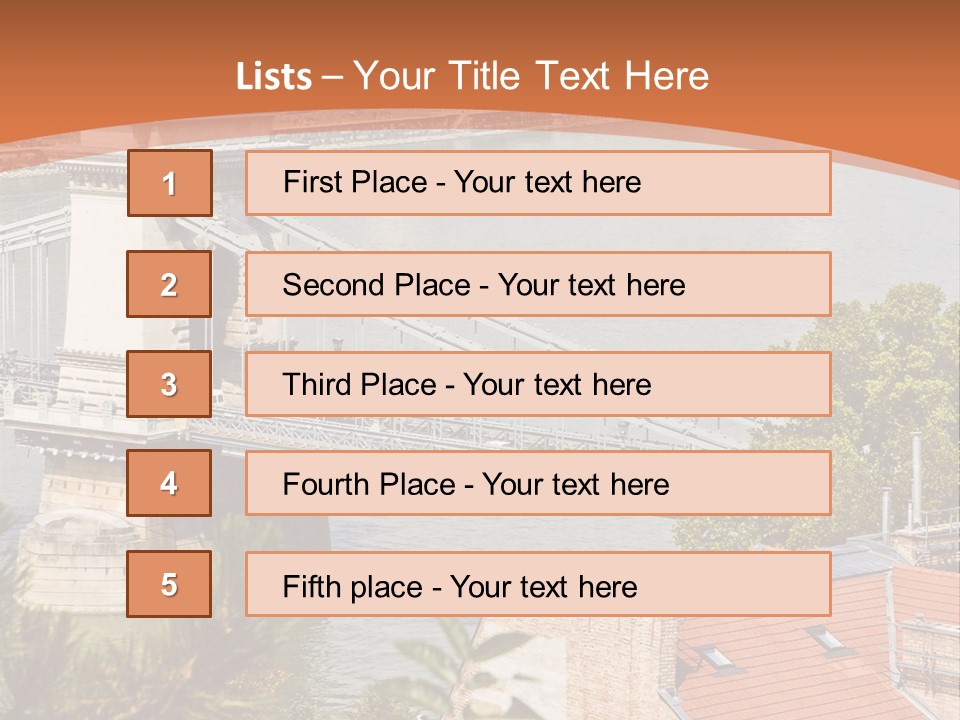Select the number 4 box
Viewport: 960px width, 720px height.
[169, 483]
